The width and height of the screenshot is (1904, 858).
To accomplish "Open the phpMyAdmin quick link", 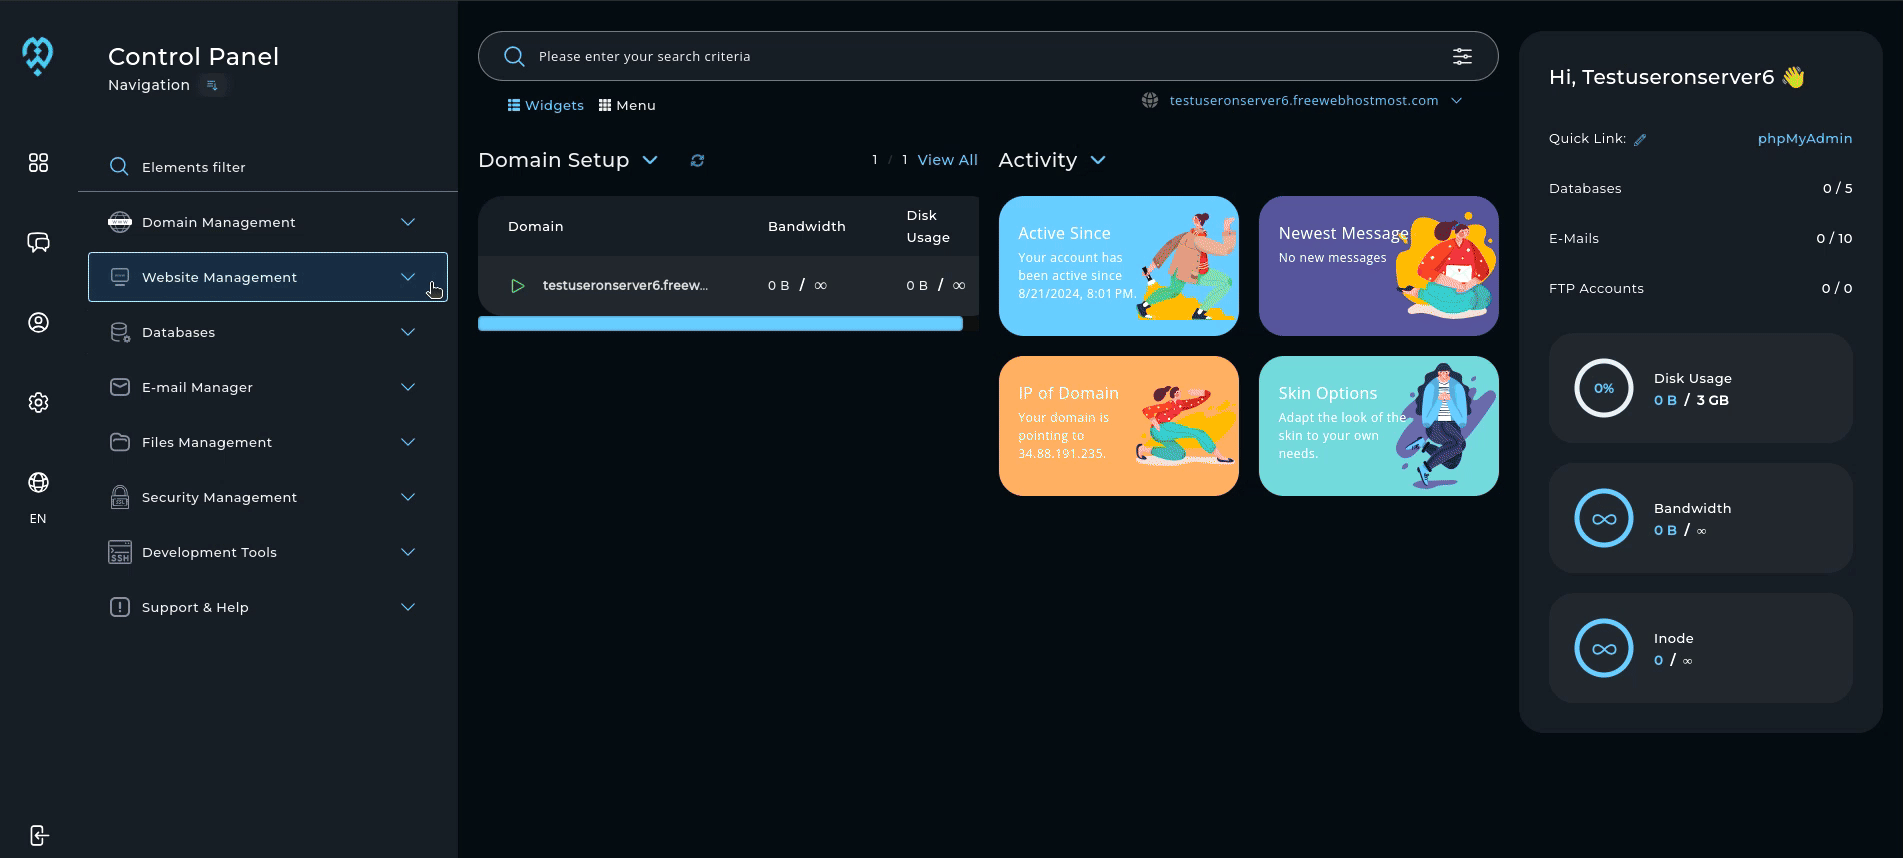I will coord(1804,139).
